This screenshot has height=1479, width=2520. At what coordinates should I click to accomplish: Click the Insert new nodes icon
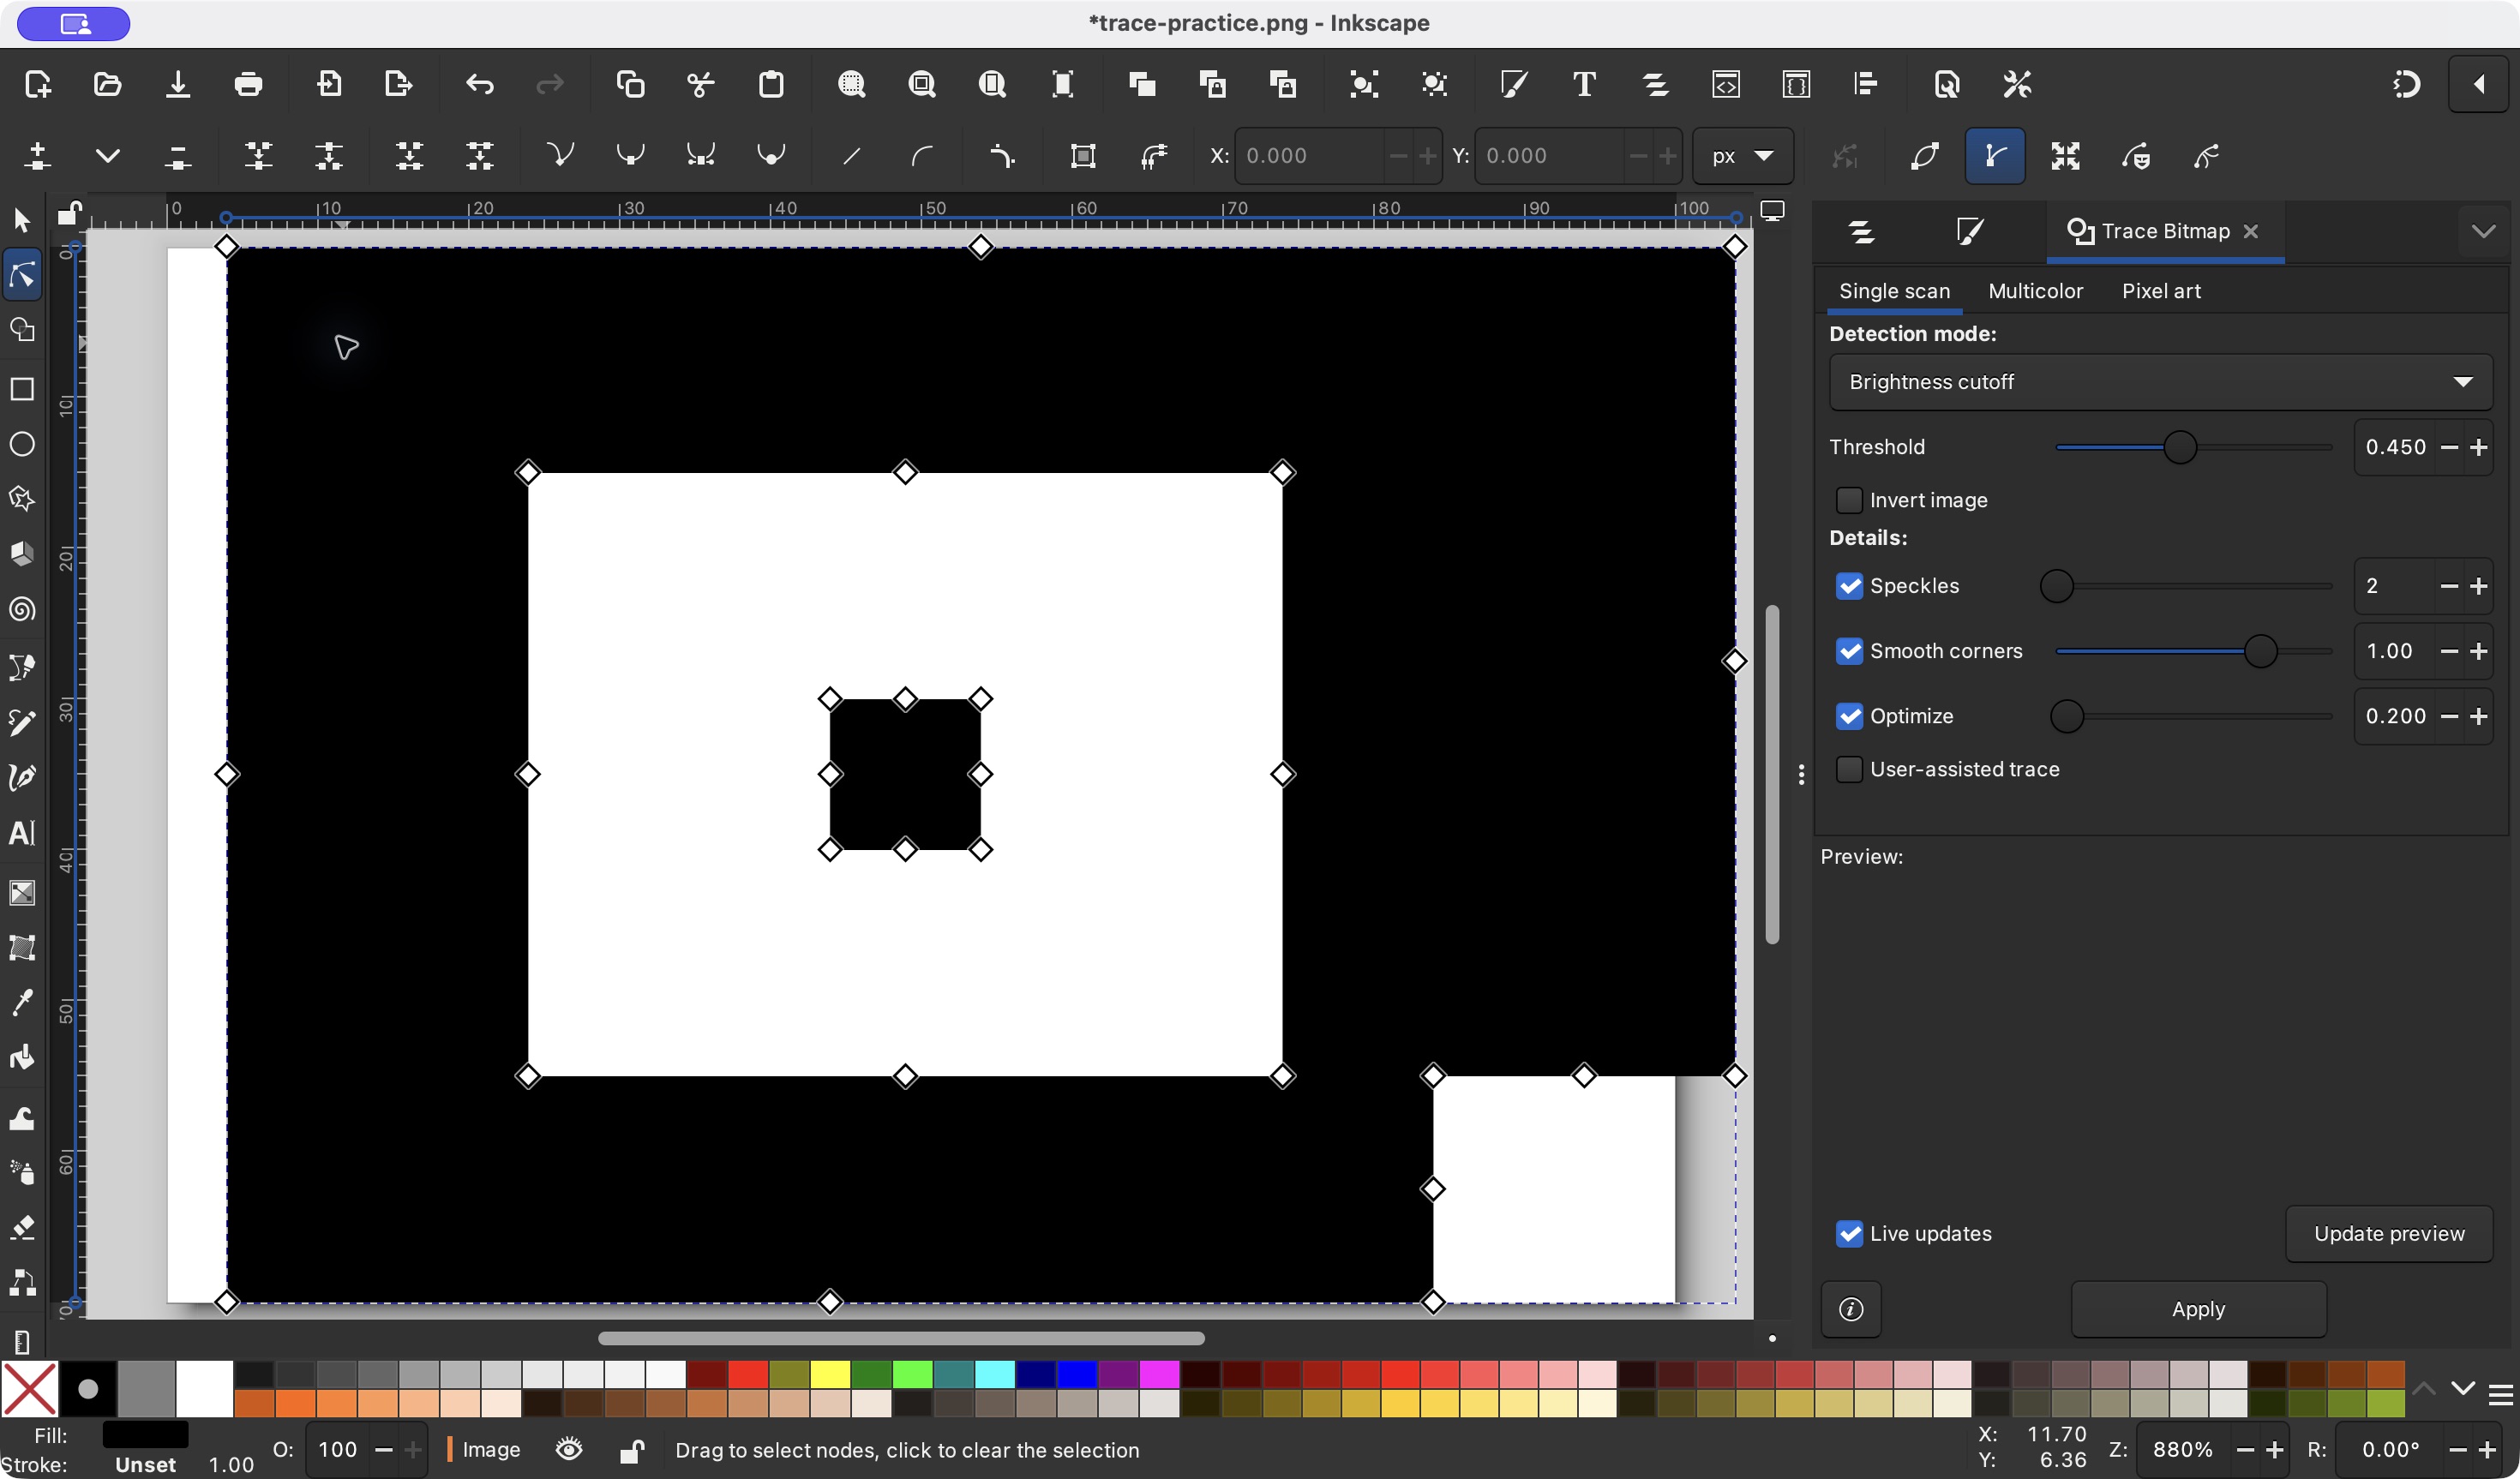(38, 156)
